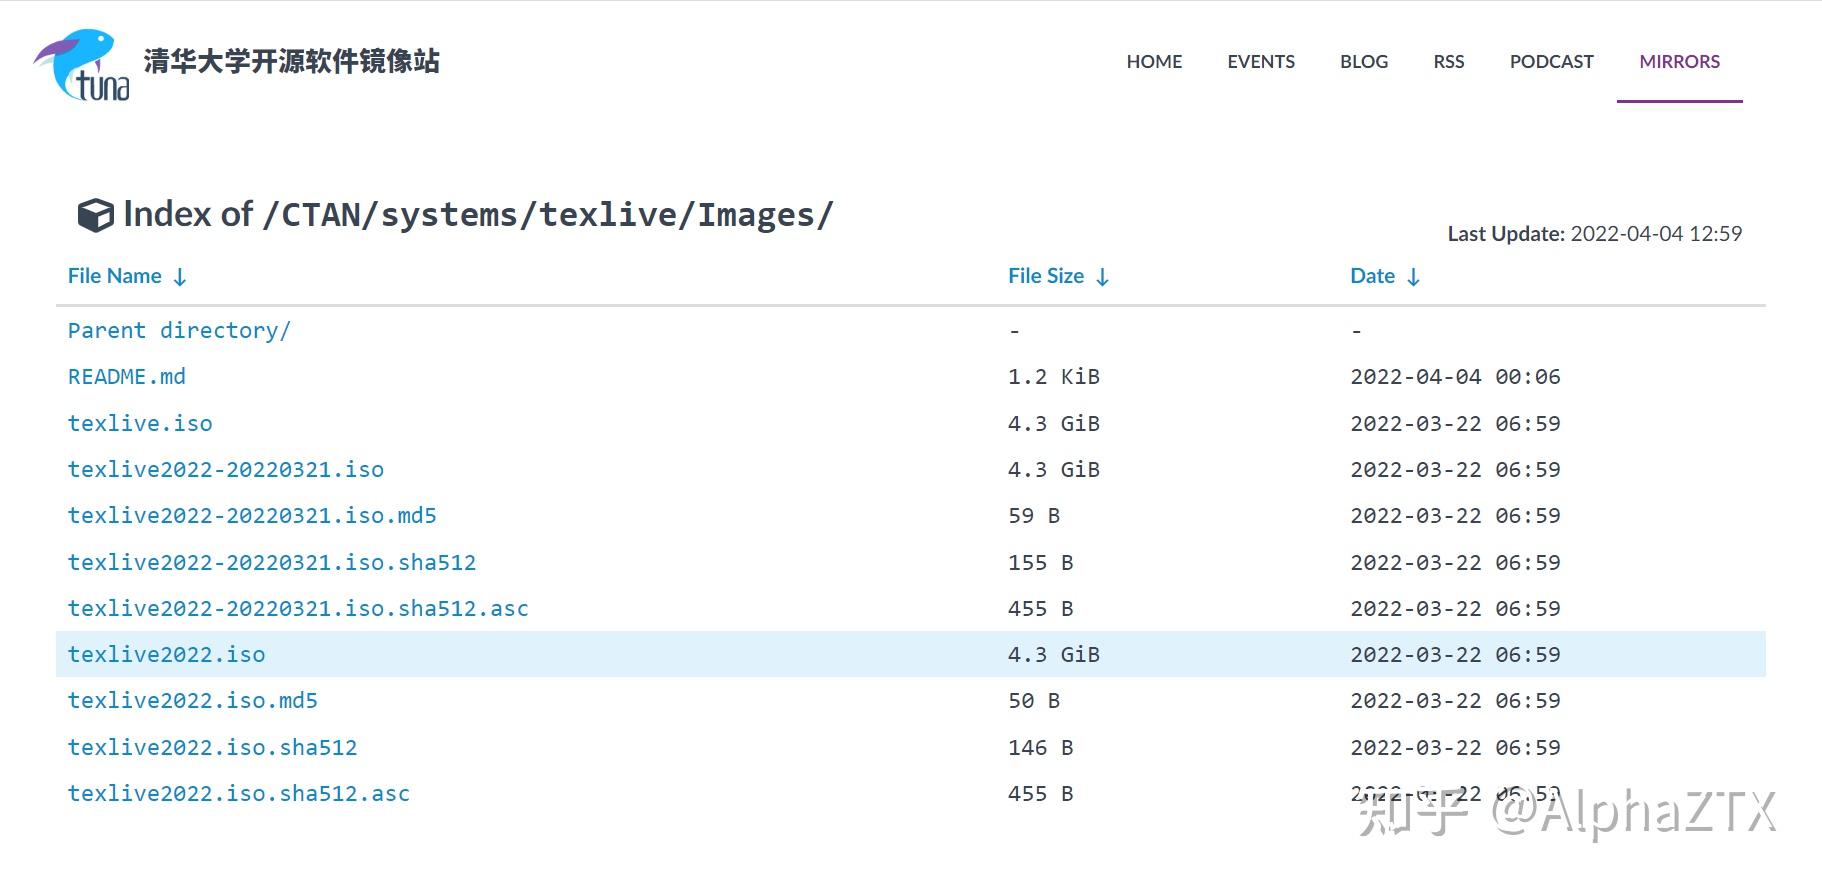1822x892 pixels.
Task: Download the highlighted texlive2022.iso
Action: pyautogui.click(x=167, y=655)
